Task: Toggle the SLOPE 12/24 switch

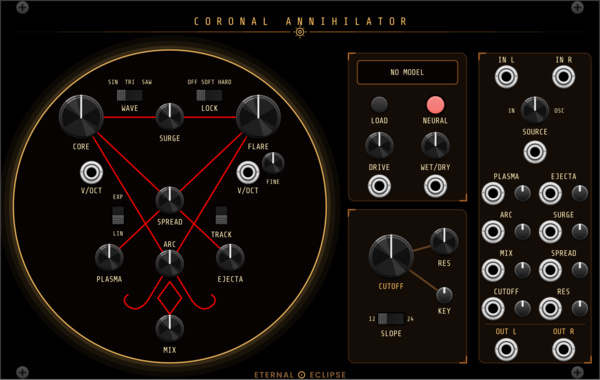Action: 391,318
